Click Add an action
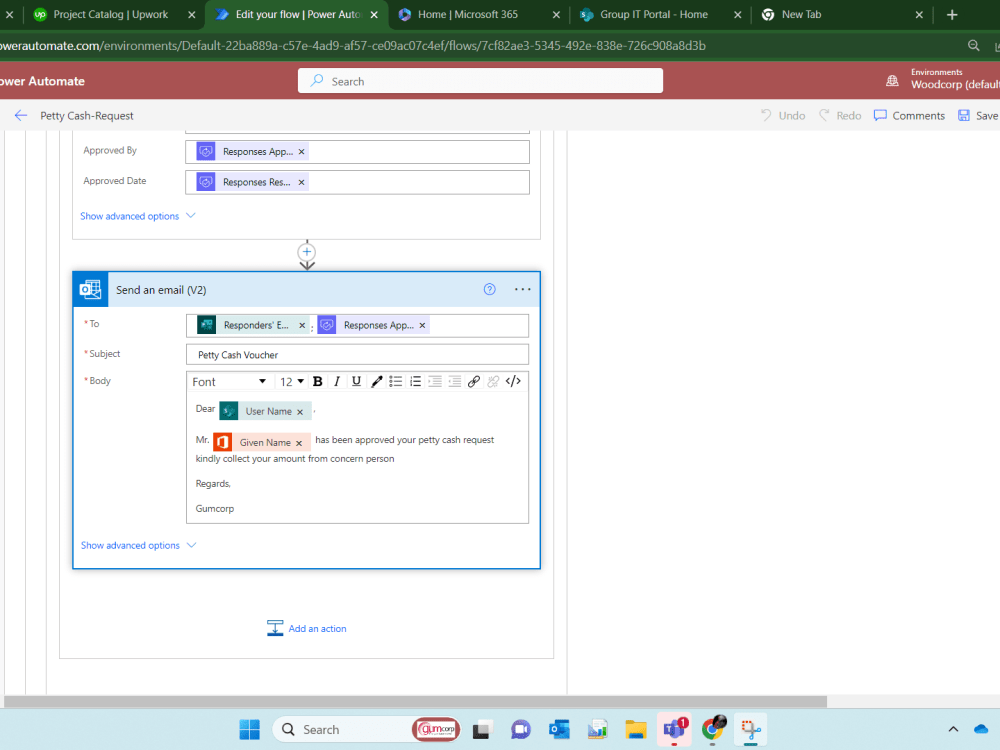This screenshot has height=750, width=1000. (x=307, y=628)
